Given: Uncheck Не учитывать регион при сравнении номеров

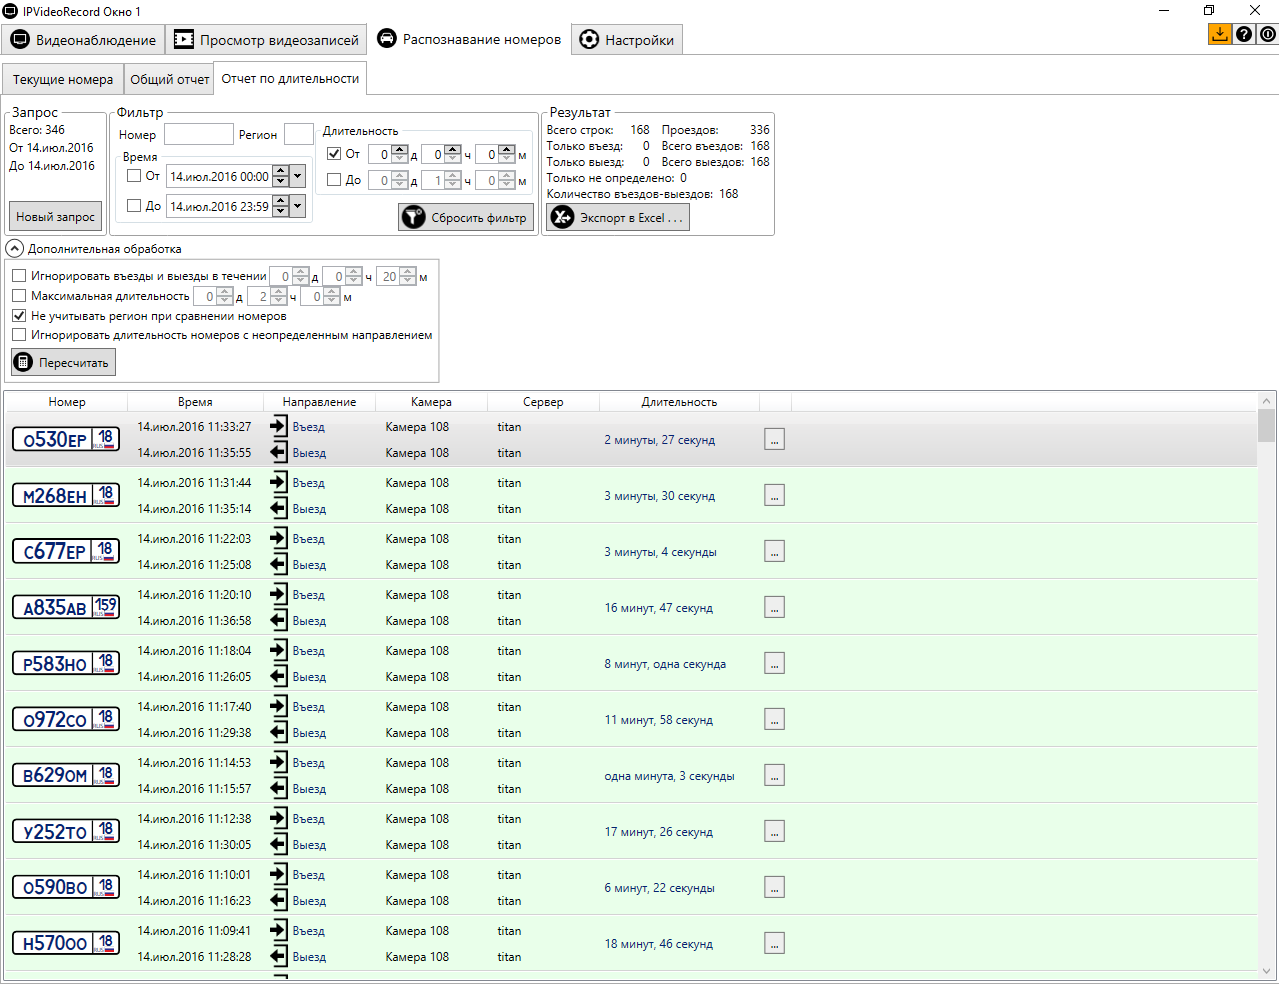Looking at the screenshot, I should pos(19,315).
